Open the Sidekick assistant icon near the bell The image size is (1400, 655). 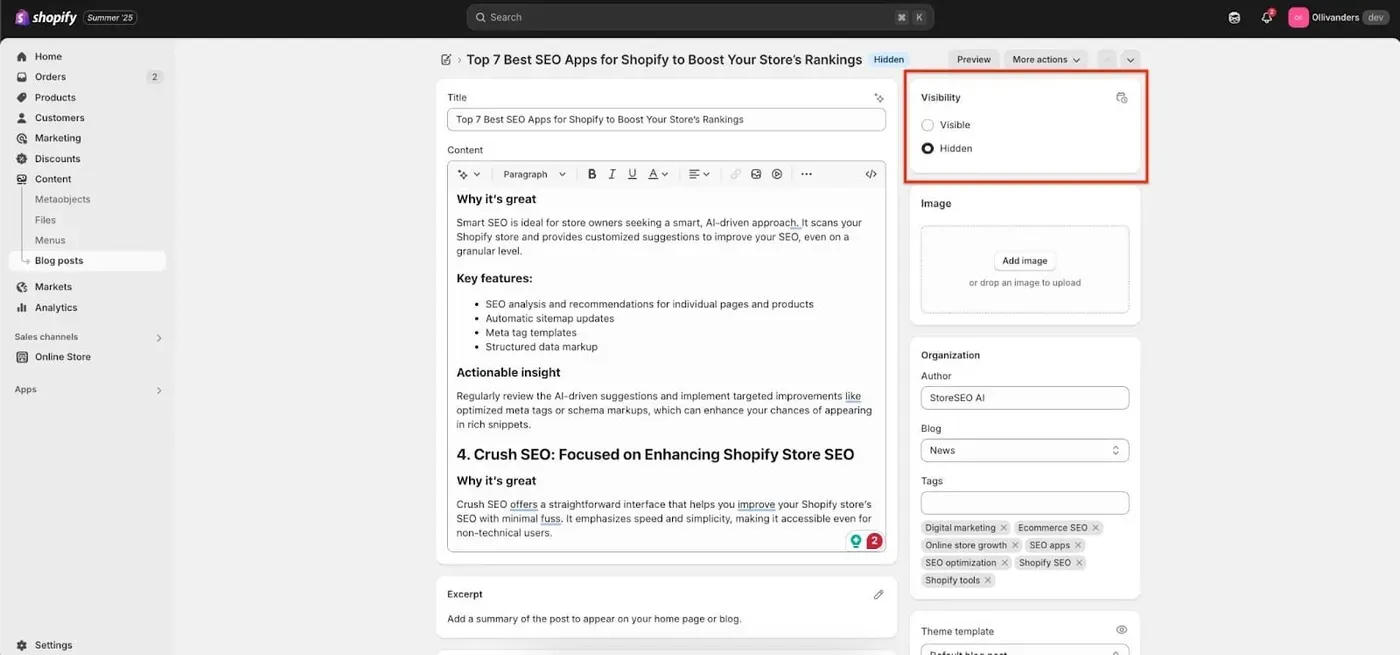1234,17
